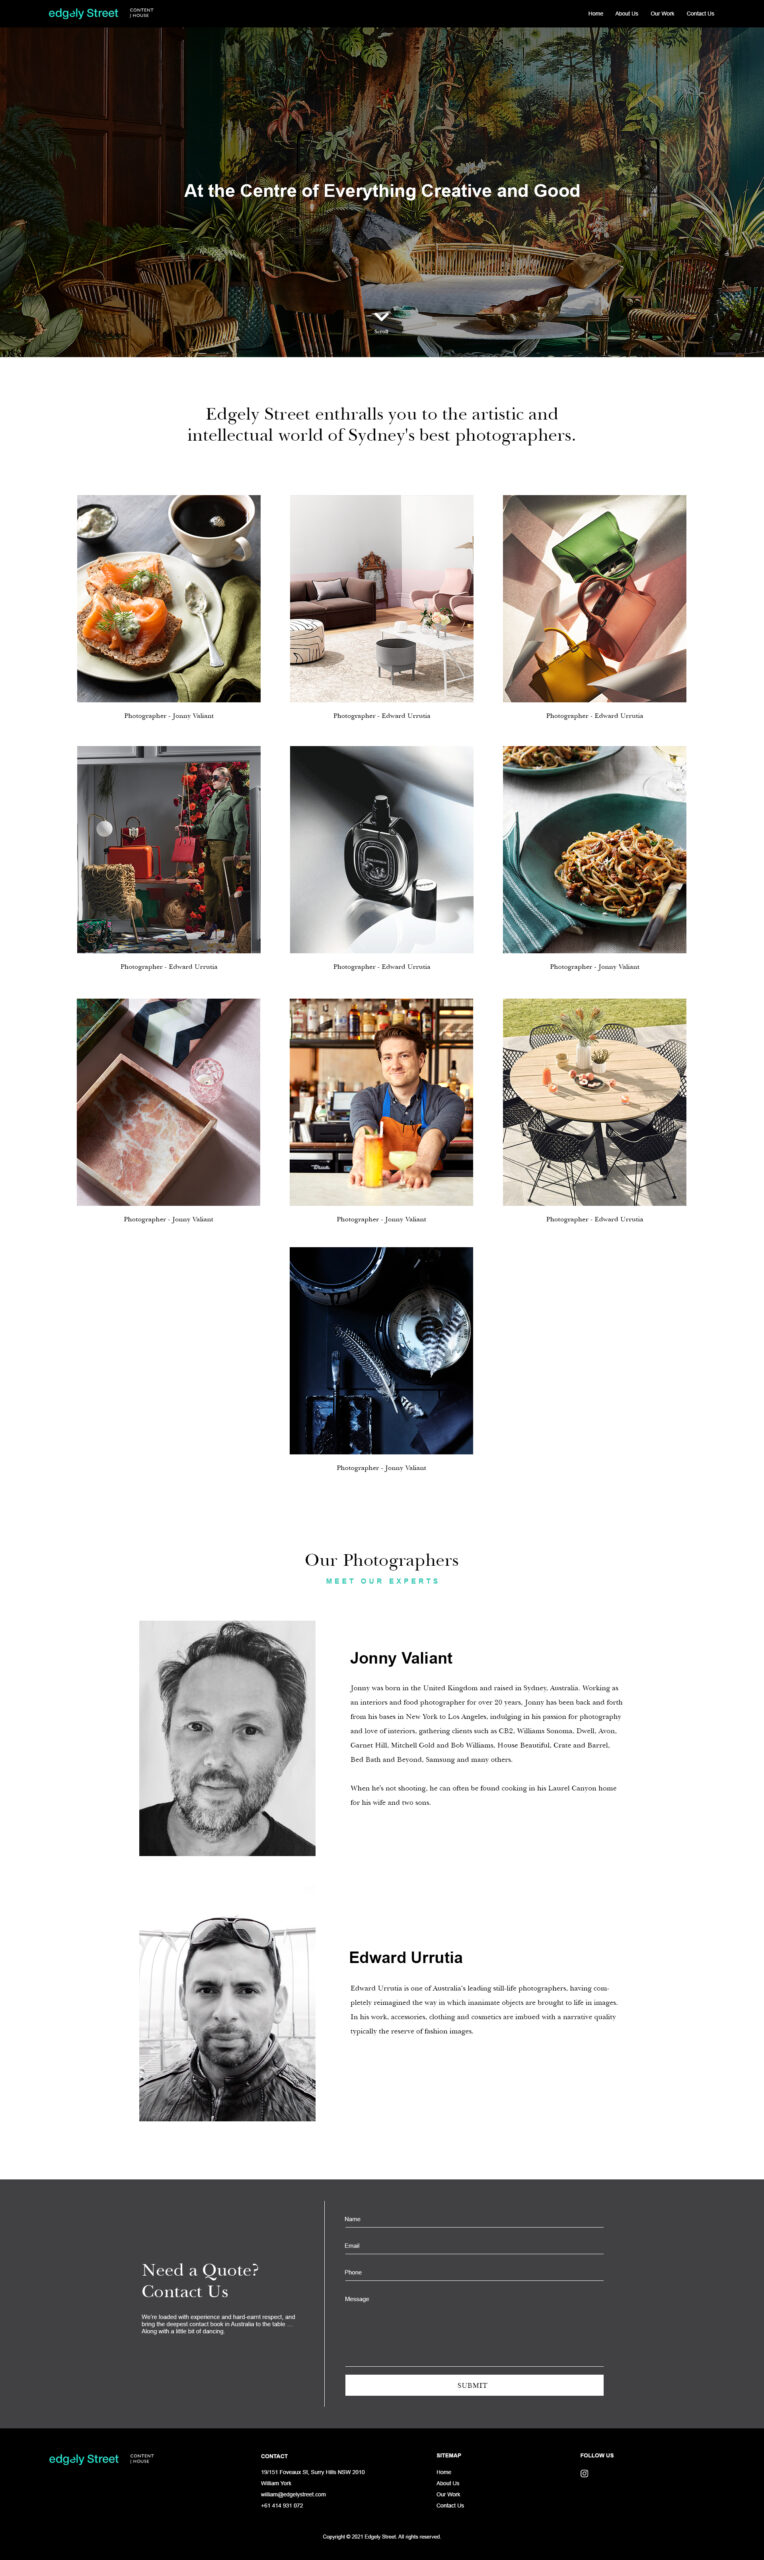
Task: View the bartender holding cocktails photo
Action: pos(381,1102)
